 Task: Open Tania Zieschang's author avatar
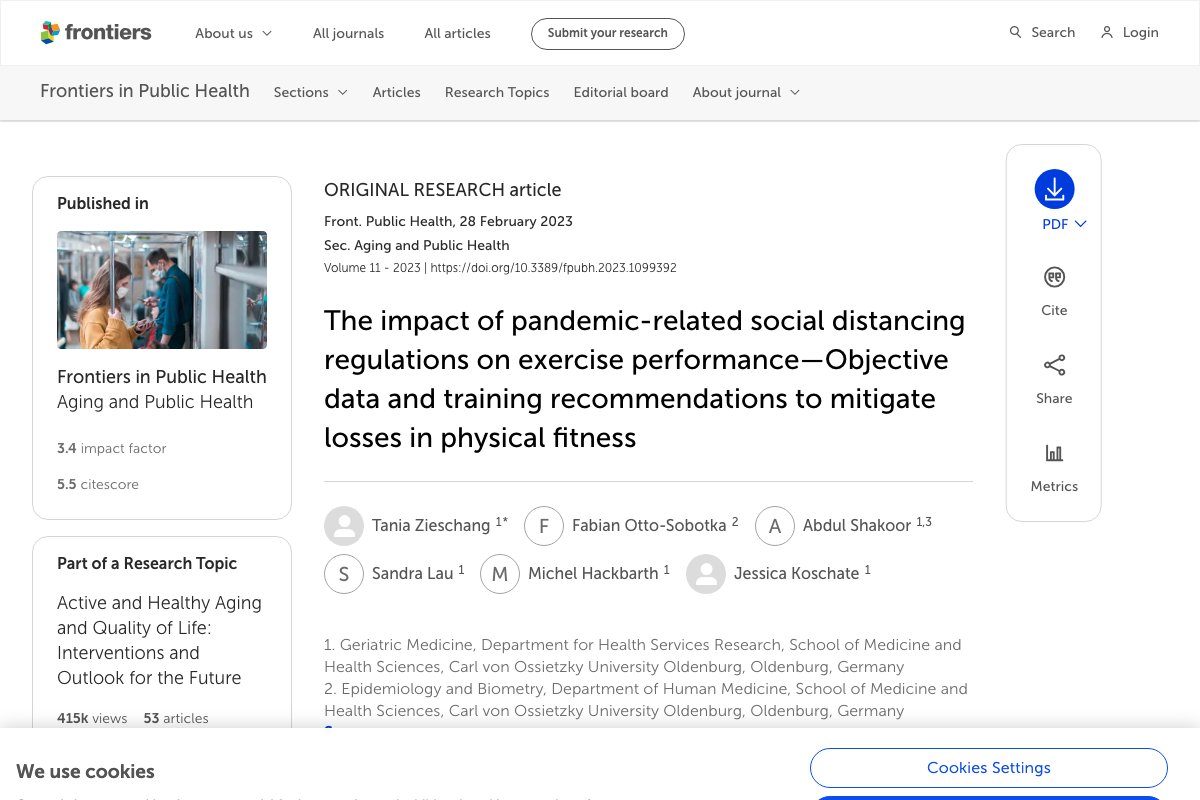tap(344, 526)
